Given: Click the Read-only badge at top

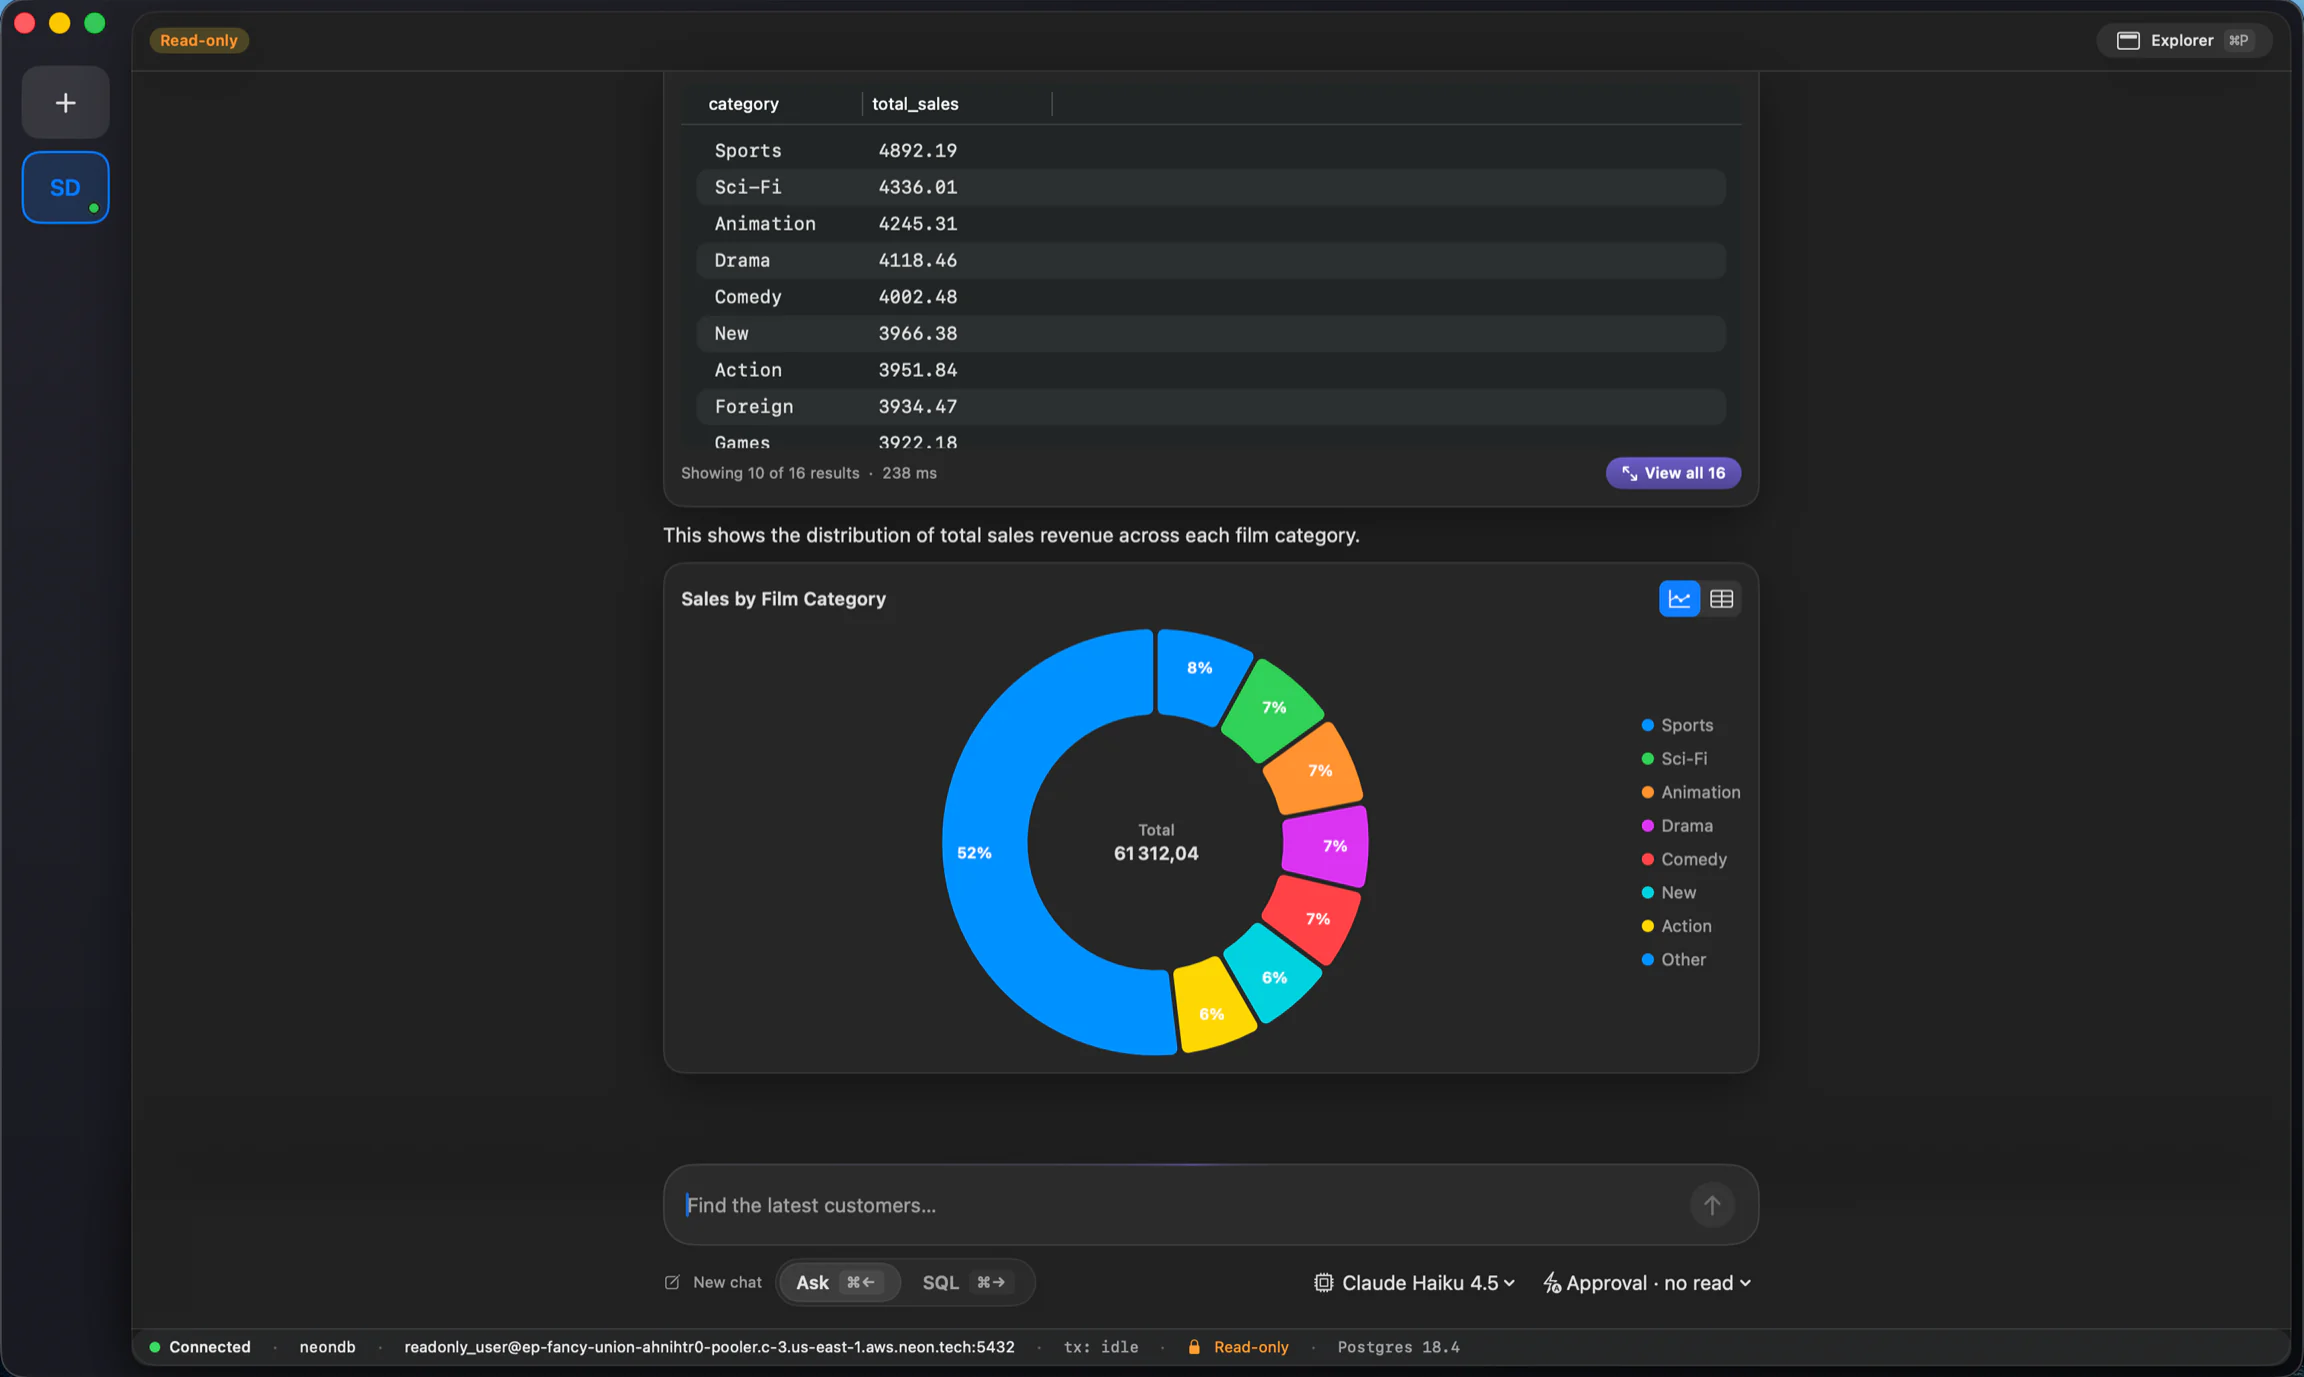Looking at the screenshot, I should tap(199, 40).
